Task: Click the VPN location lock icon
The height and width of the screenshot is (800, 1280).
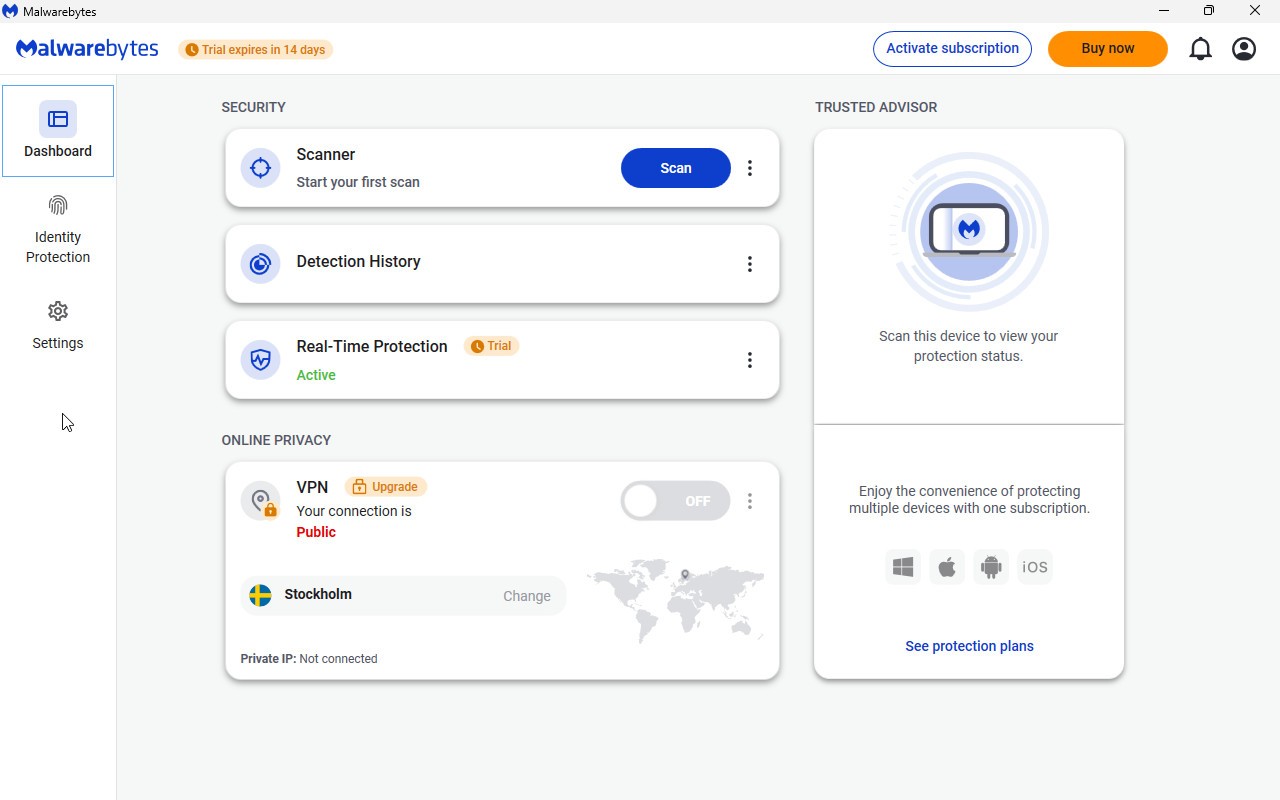Action: point(261,502)
